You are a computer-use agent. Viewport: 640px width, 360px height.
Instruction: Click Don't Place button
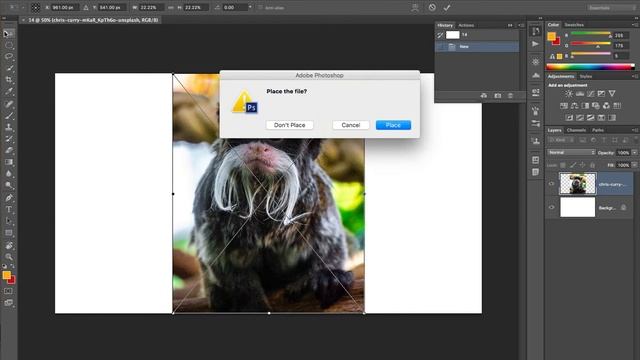289,125
